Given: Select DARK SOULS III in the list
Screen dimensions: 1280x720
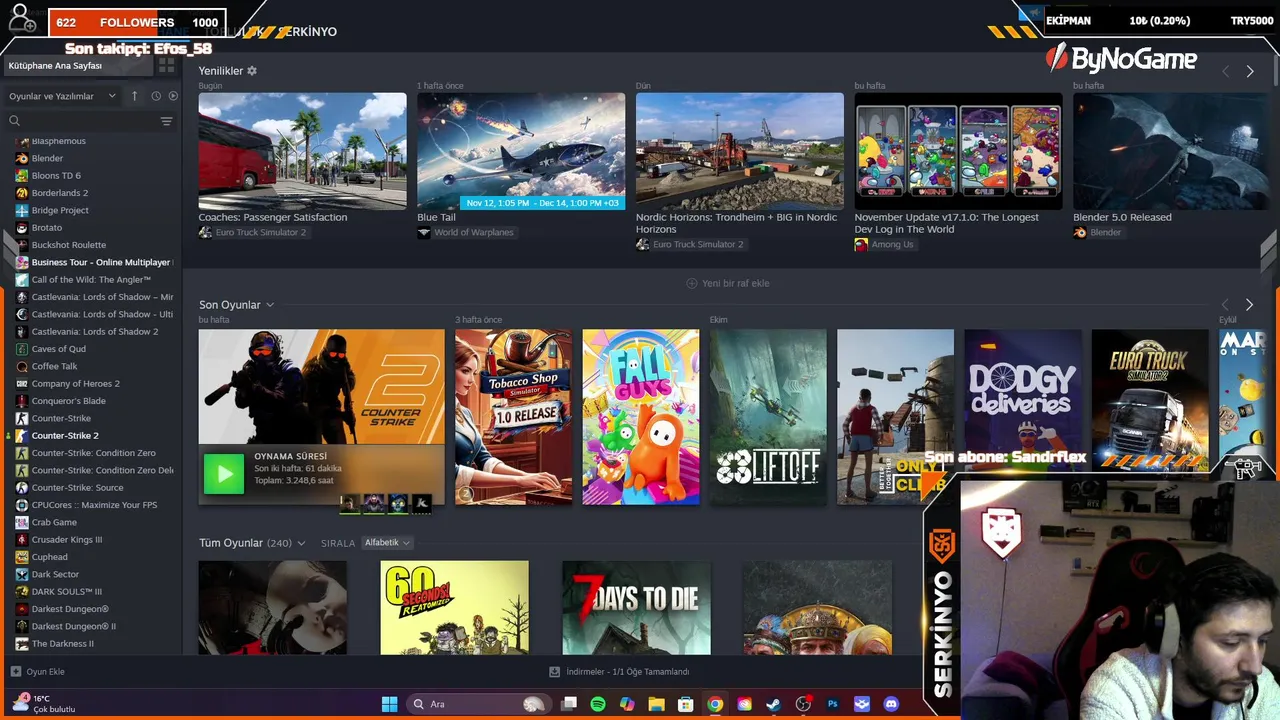Looking at the screenshot, I should pos(66,592).
